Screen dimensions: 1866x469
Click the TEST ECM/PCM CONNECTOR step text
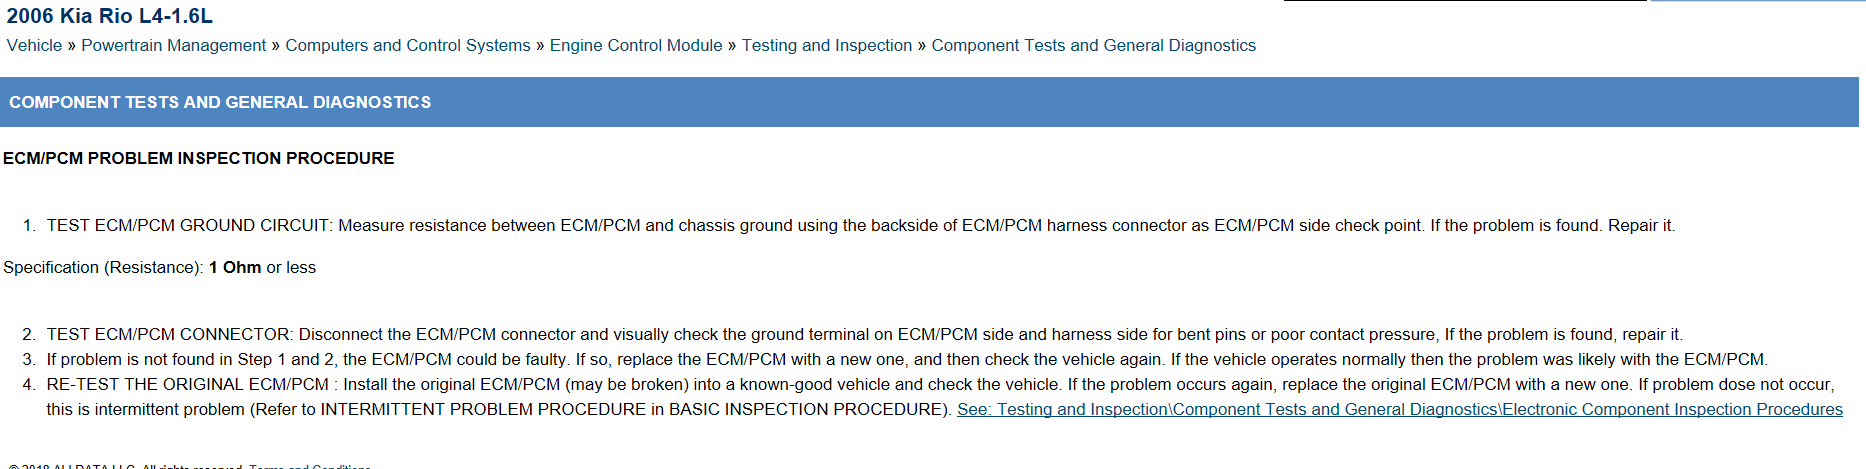point(169,335)
